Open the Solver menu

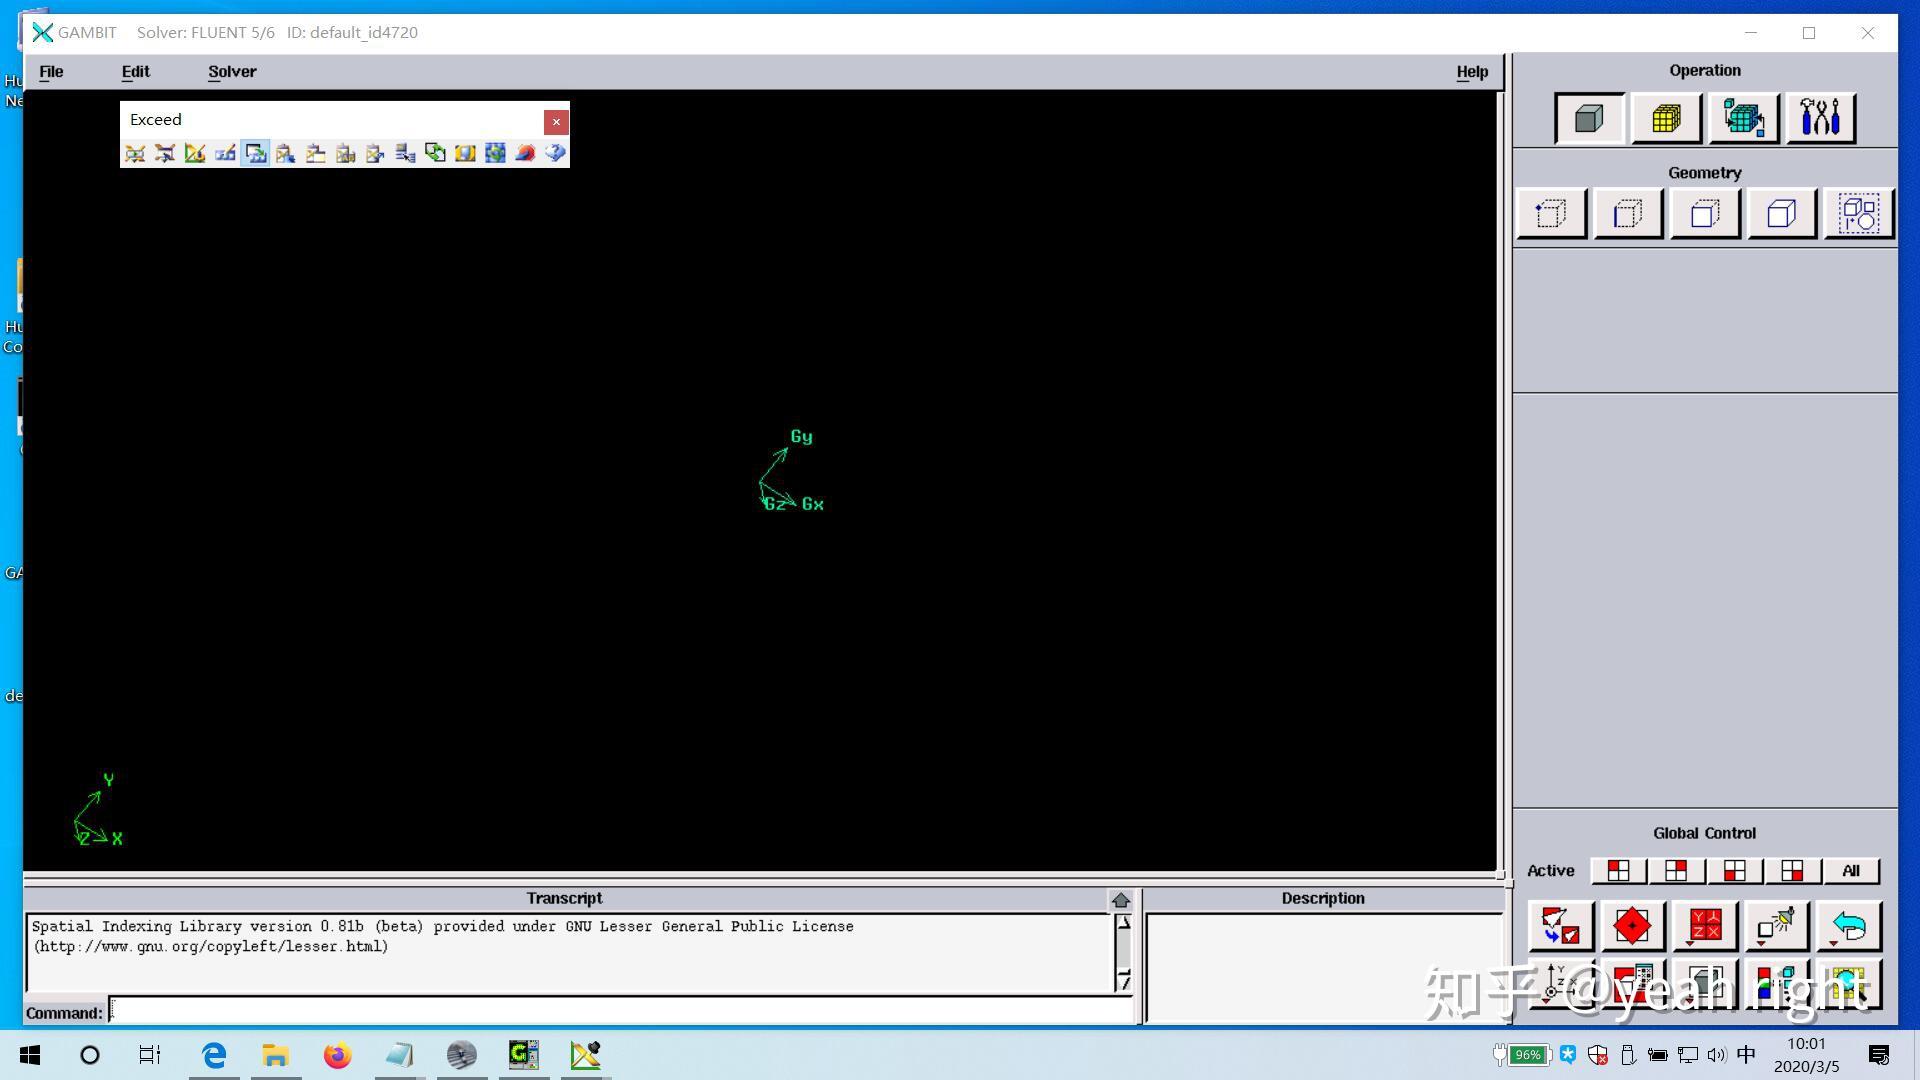click(x=232, y=72)
